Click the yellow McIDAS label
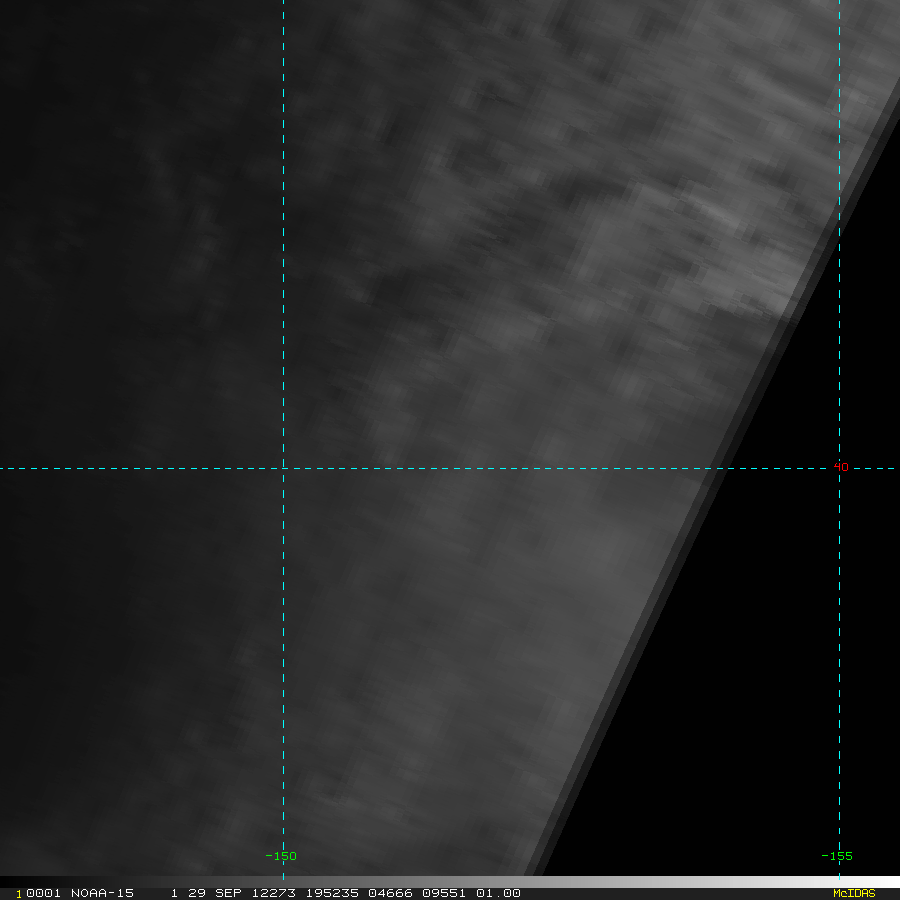 pyautogui.click(x=854, y=893)
